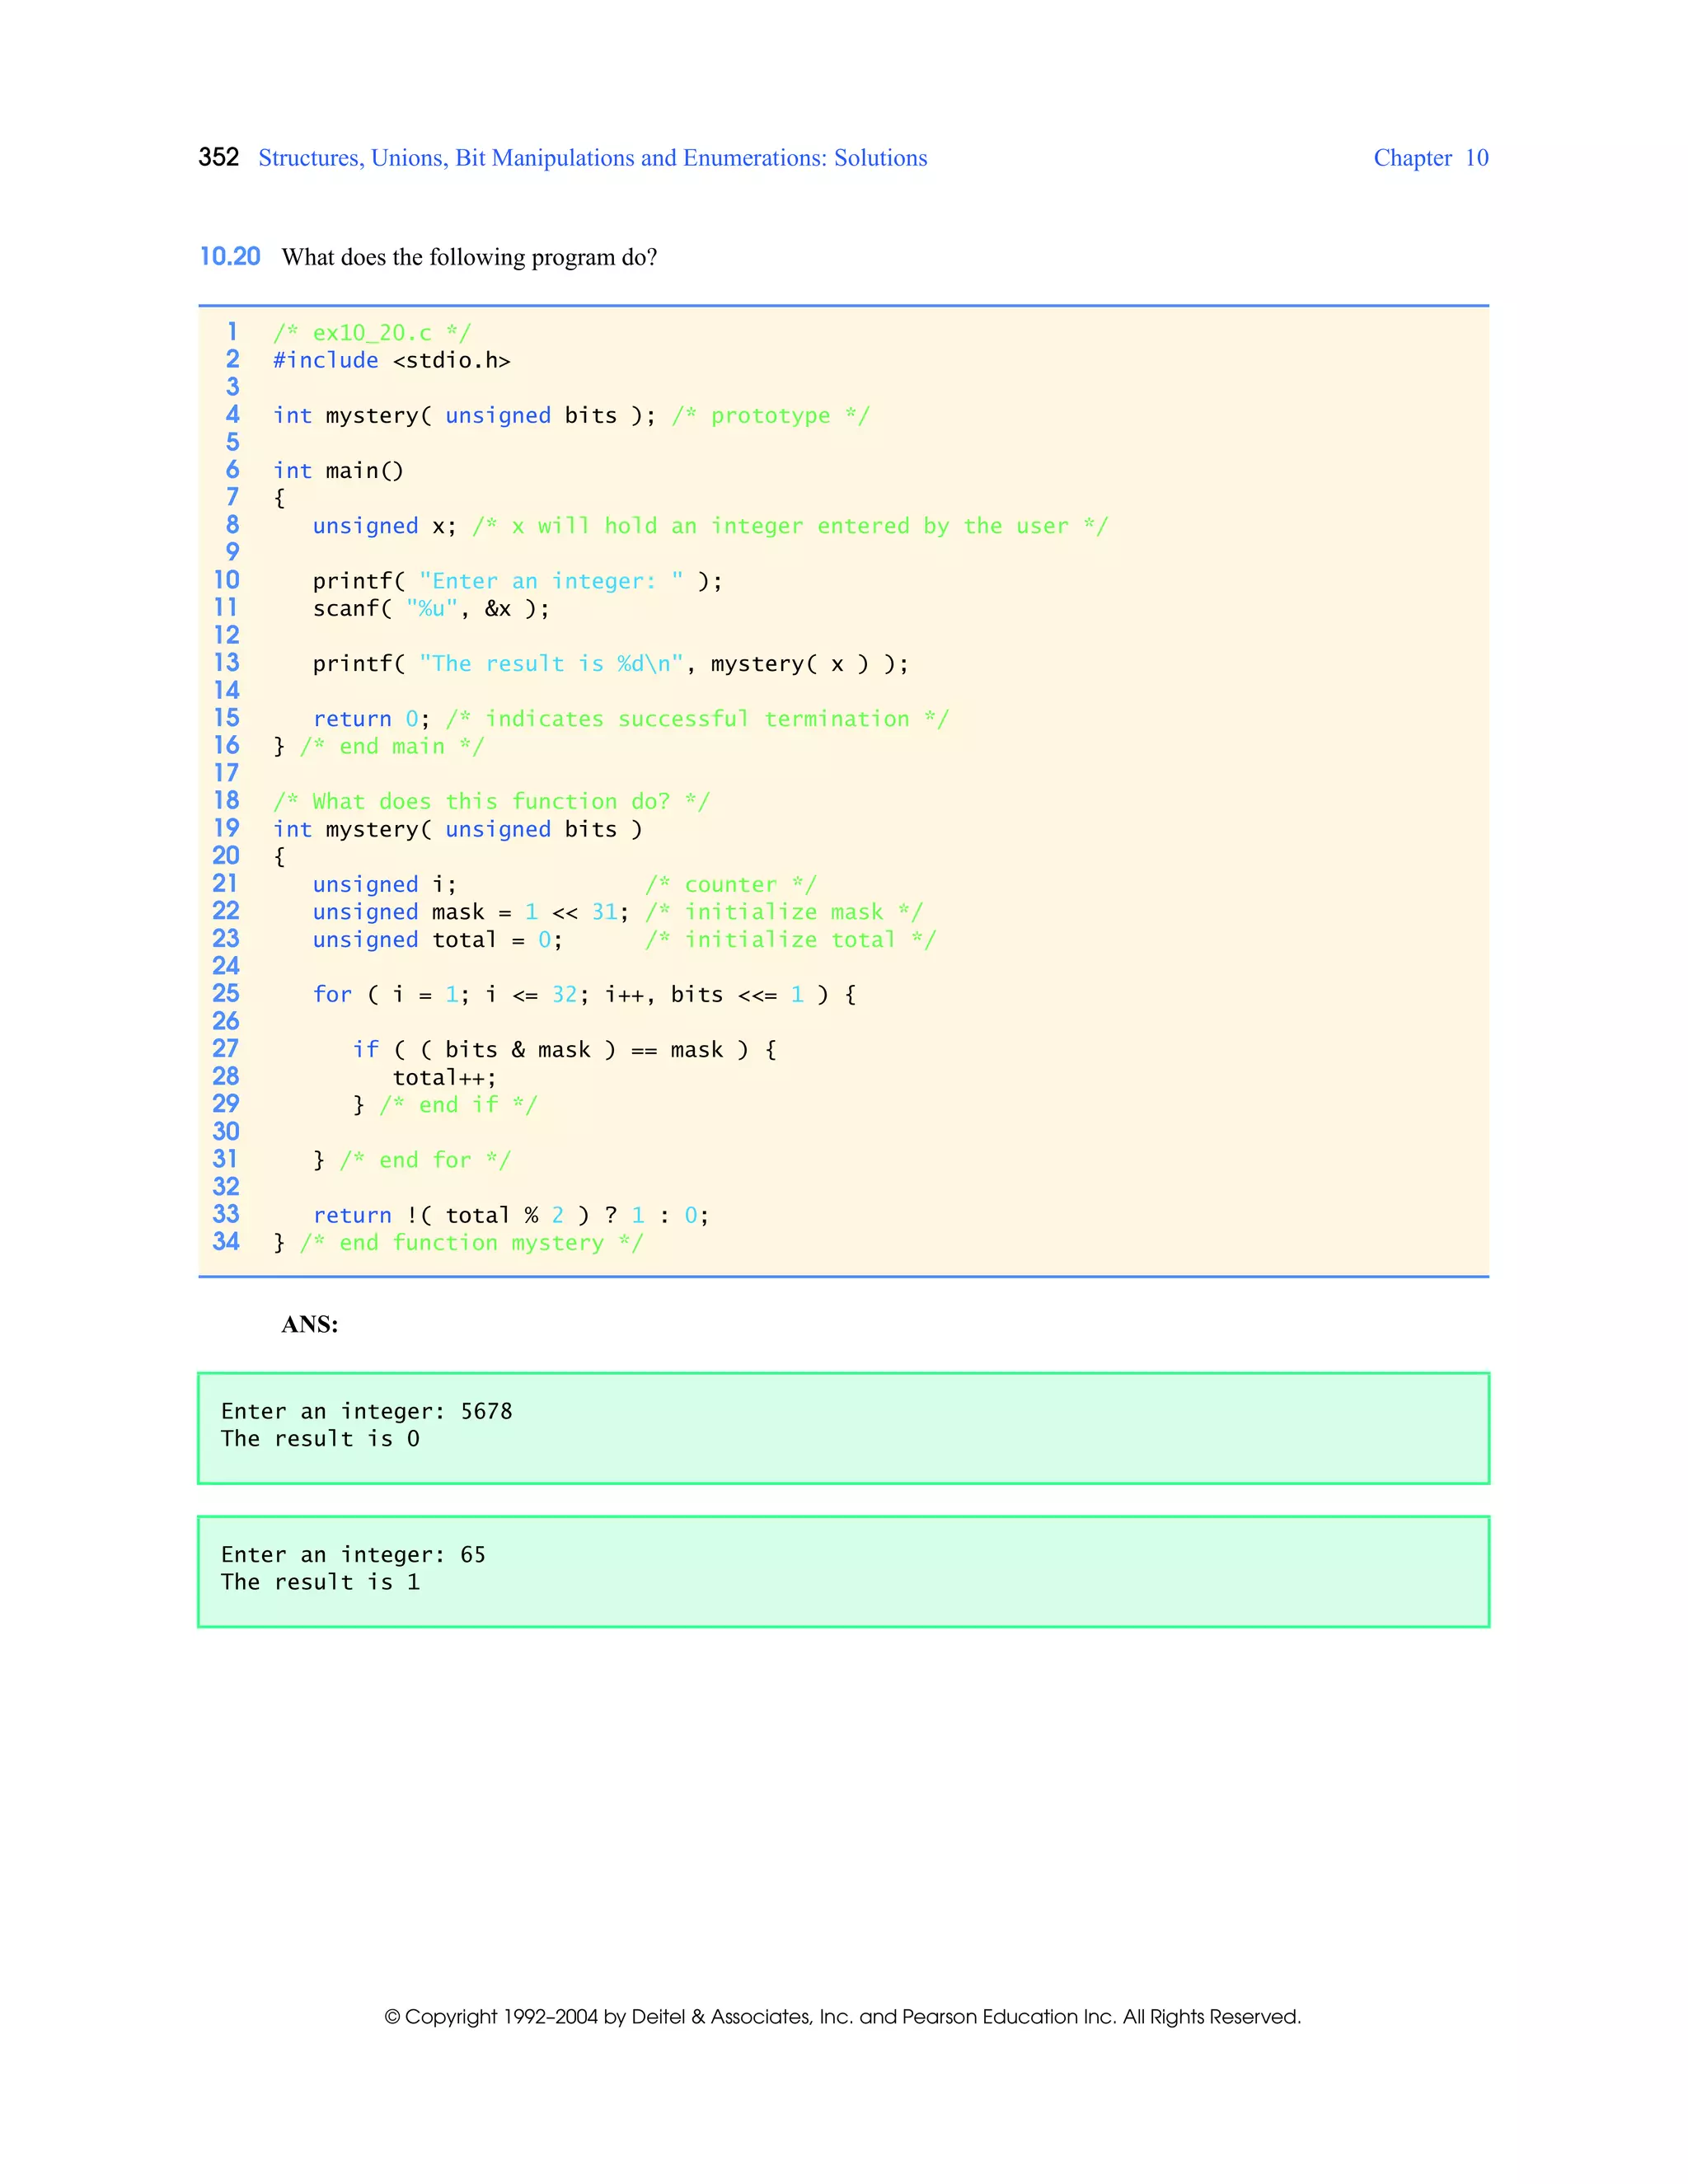Viewport: 1688px width, 2184px height.
Task: Click the mask initialization on line 22
Action: [x=470, y=912]
